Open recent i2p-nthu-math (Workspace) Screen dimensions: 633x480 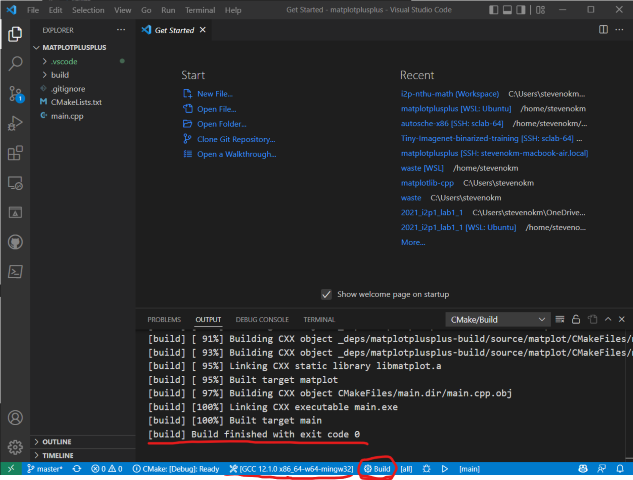(450, 94)
